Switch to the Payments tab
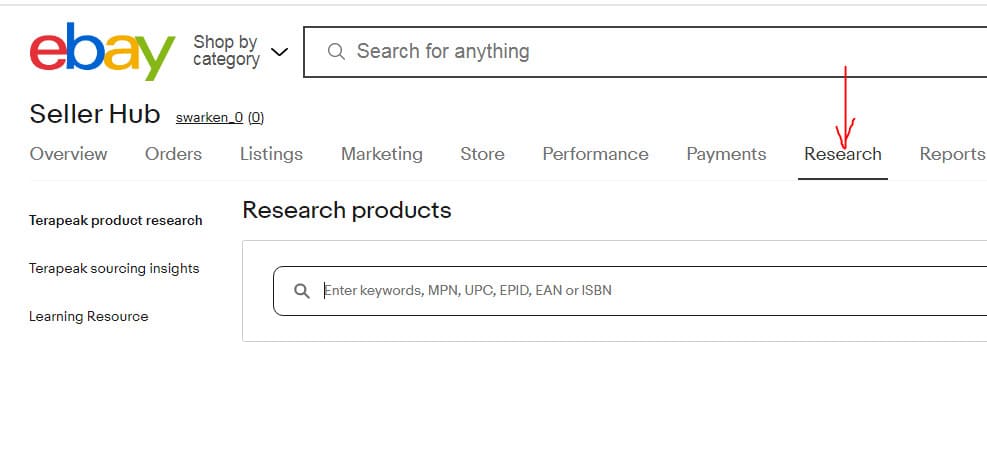Viewport: 987px width, 463px height. (726, 154)
